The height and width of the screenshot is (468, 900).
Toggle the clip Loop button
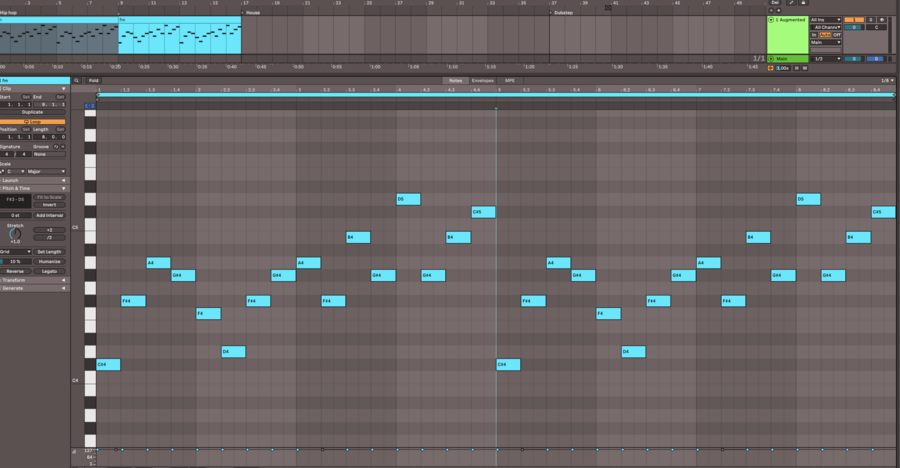pyautogui.click(x=33, y=122)
